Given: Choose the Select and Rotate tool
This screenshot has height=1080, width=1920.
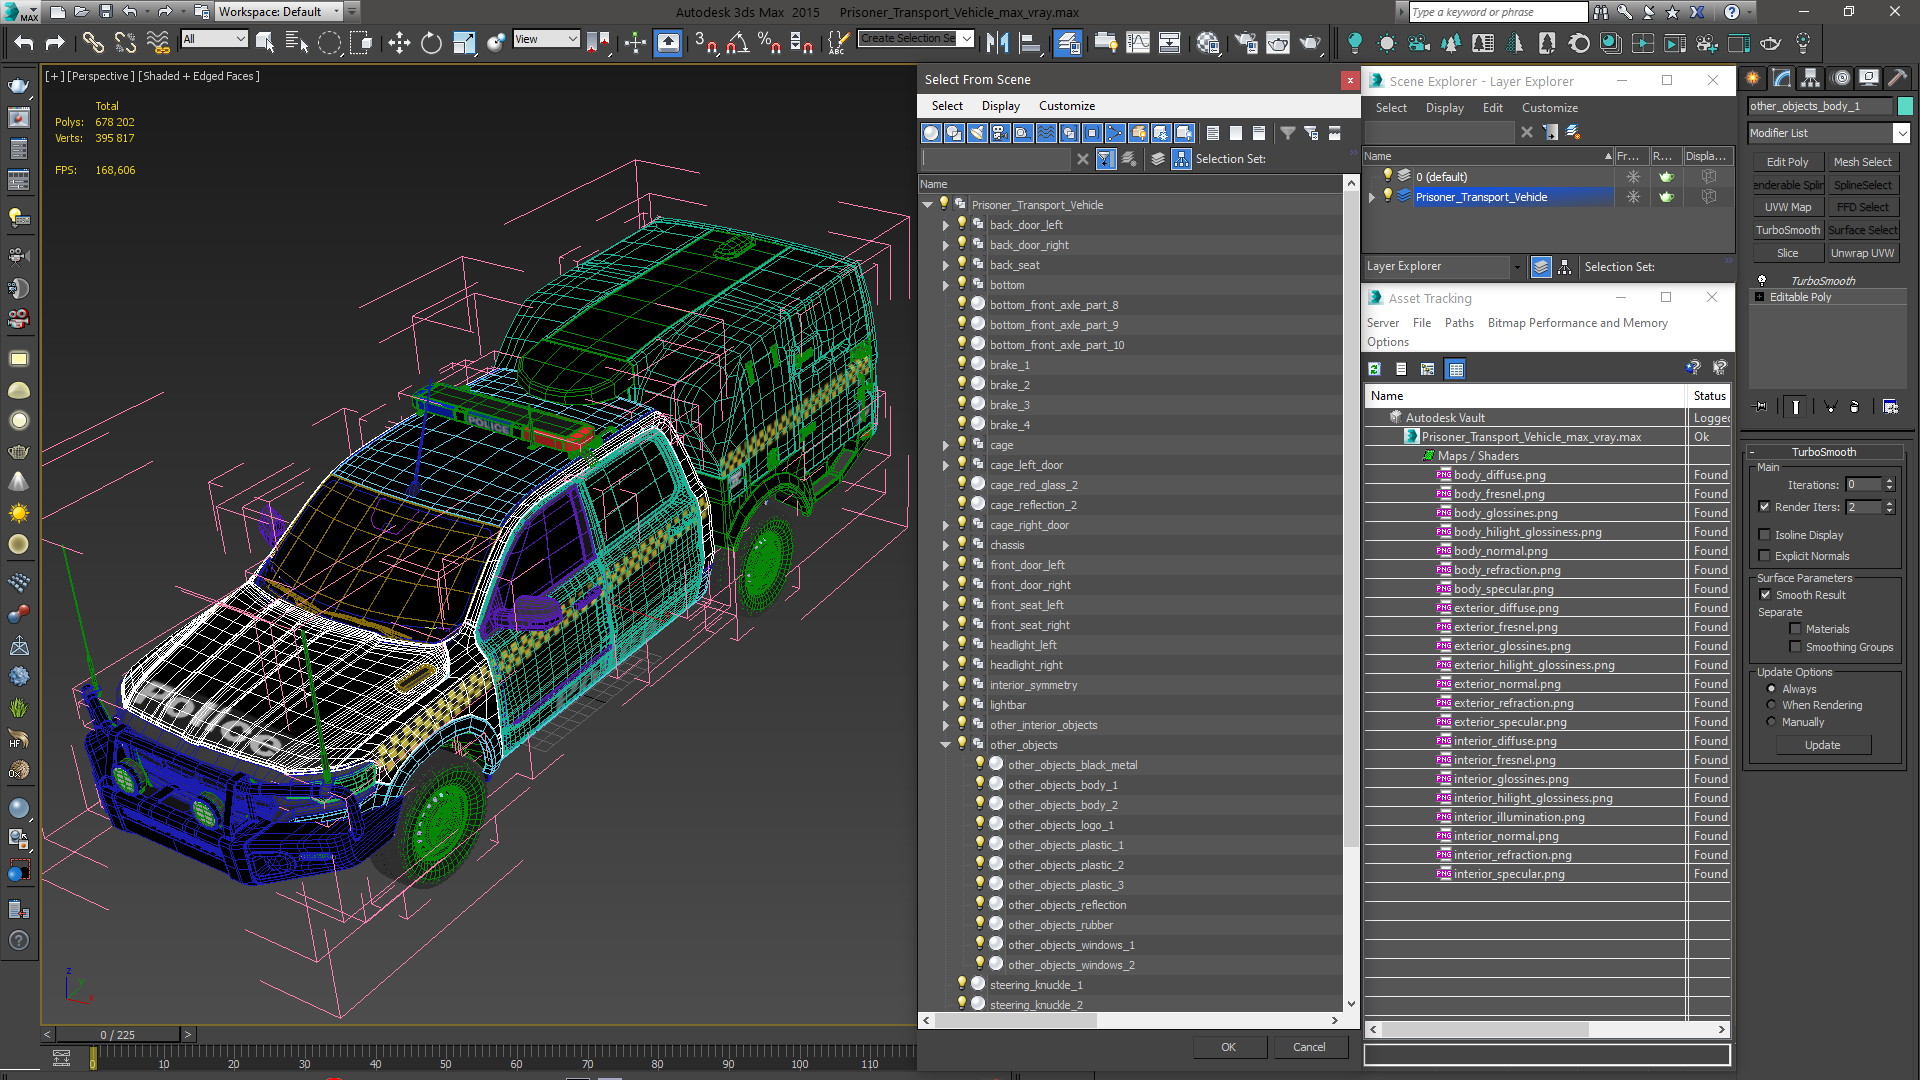Looking at the screenshot, I should (431, 42).
